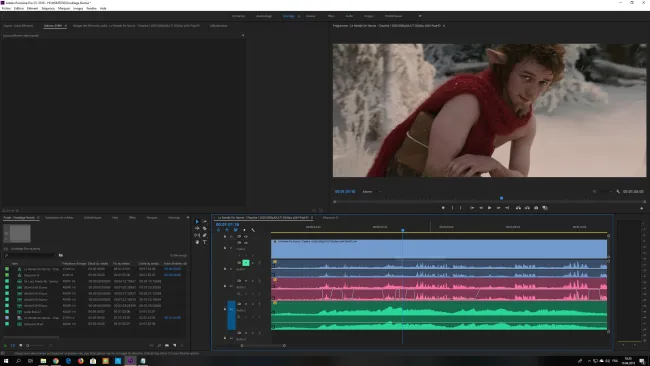Click Program monitor scrub bar playhead
Screen dimensions: 650x366
501,198
